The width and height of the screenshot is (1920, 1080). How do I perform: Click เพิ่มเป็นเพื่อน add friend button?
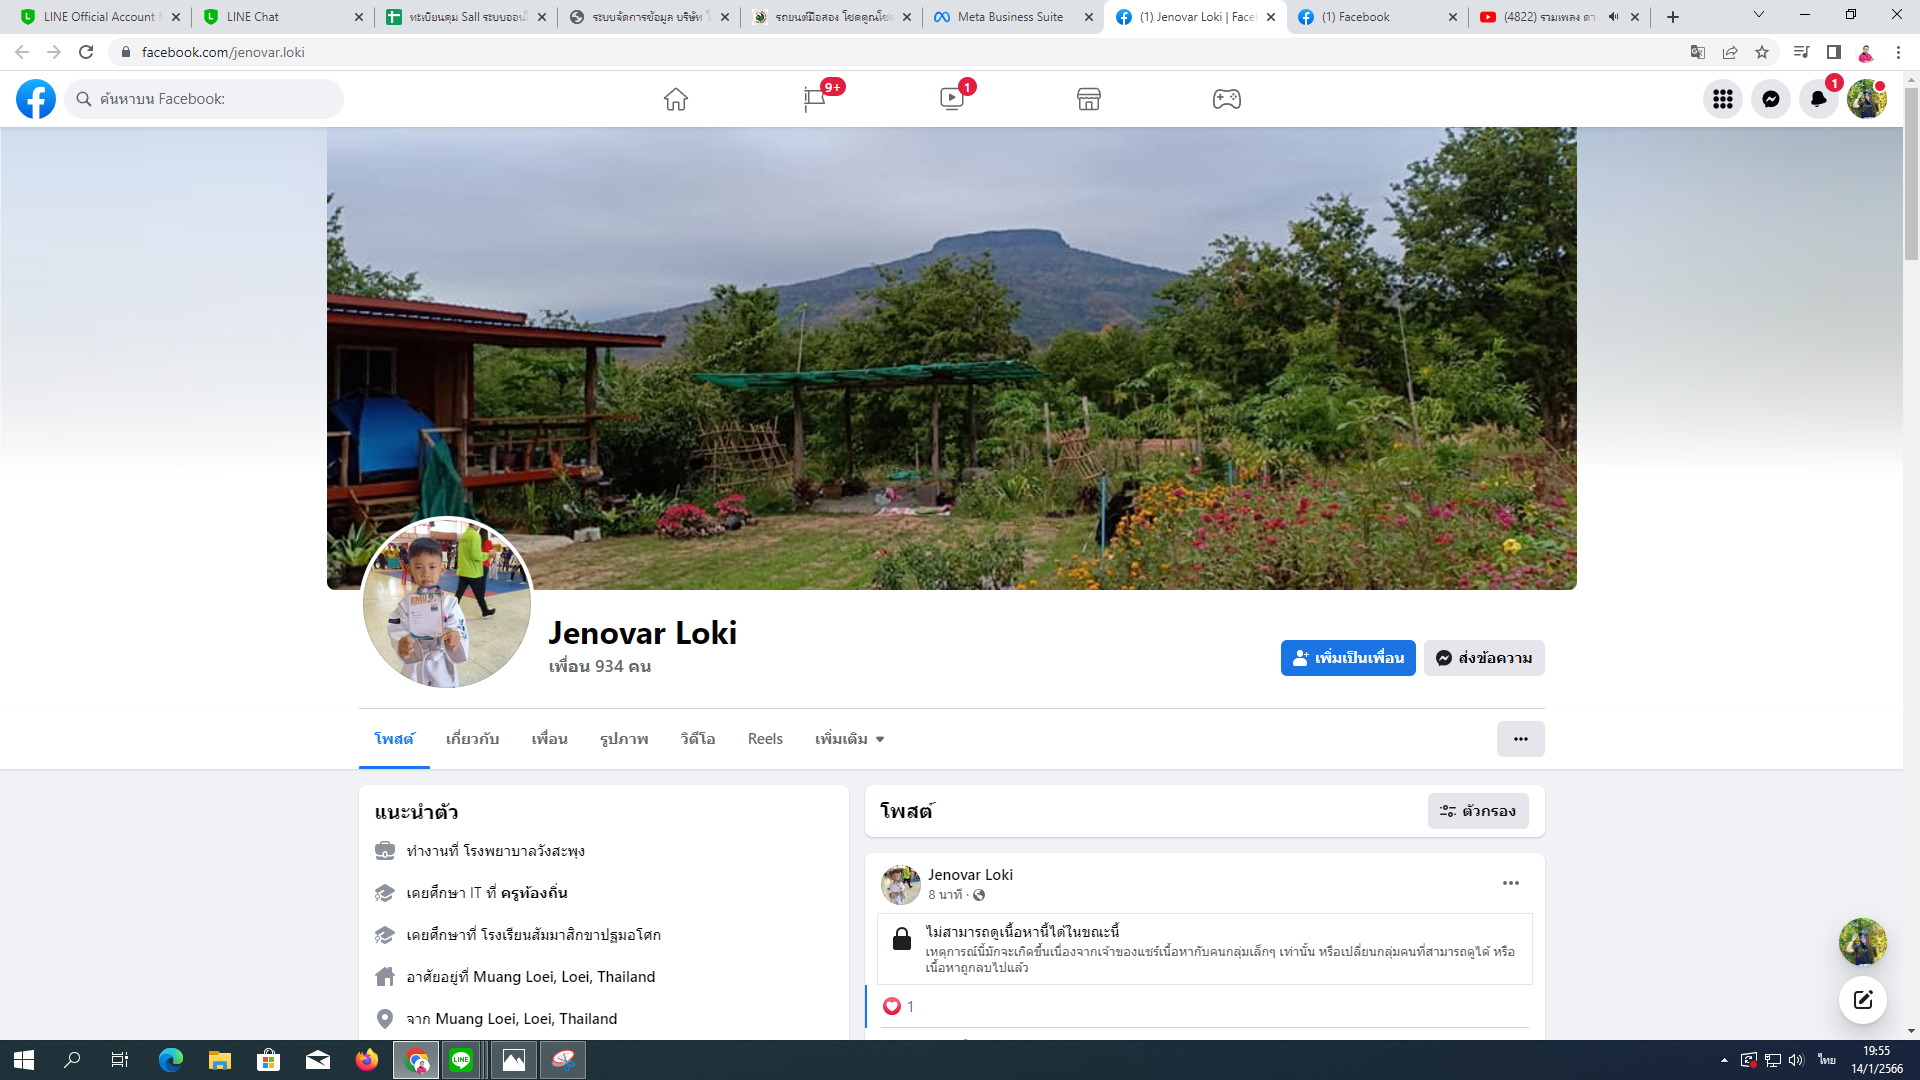(1347, 658)
